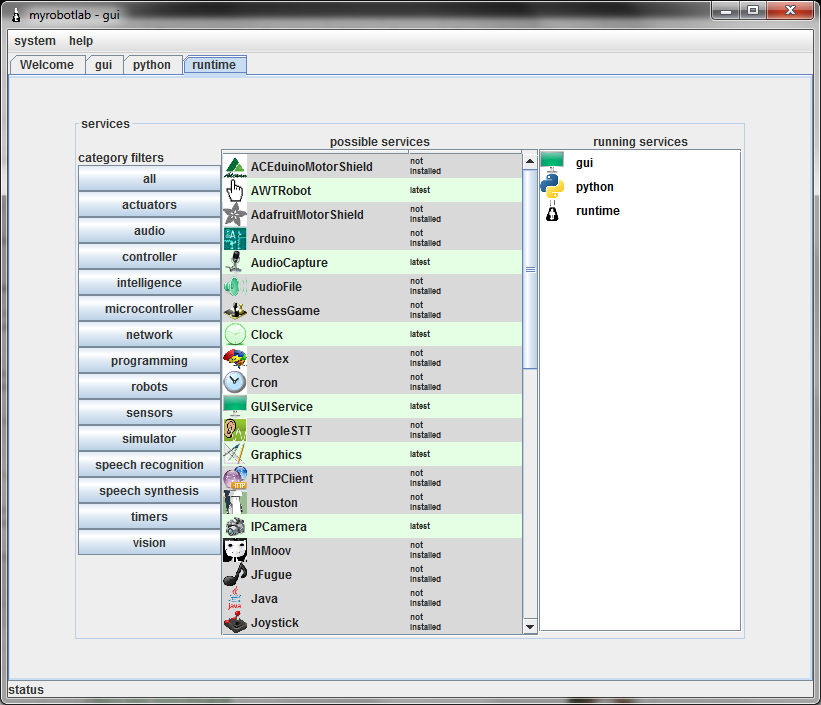Filter services by controller

(149, 257)
